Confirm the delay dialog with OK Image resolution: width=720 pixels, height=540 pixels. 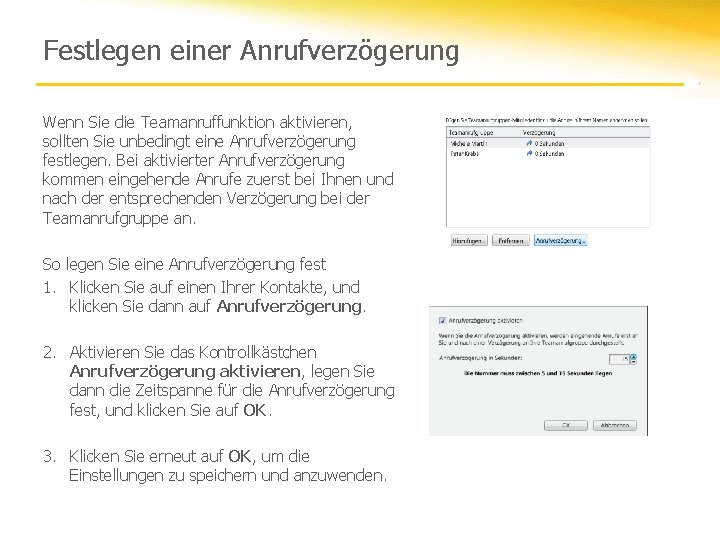tap(566, 425)
